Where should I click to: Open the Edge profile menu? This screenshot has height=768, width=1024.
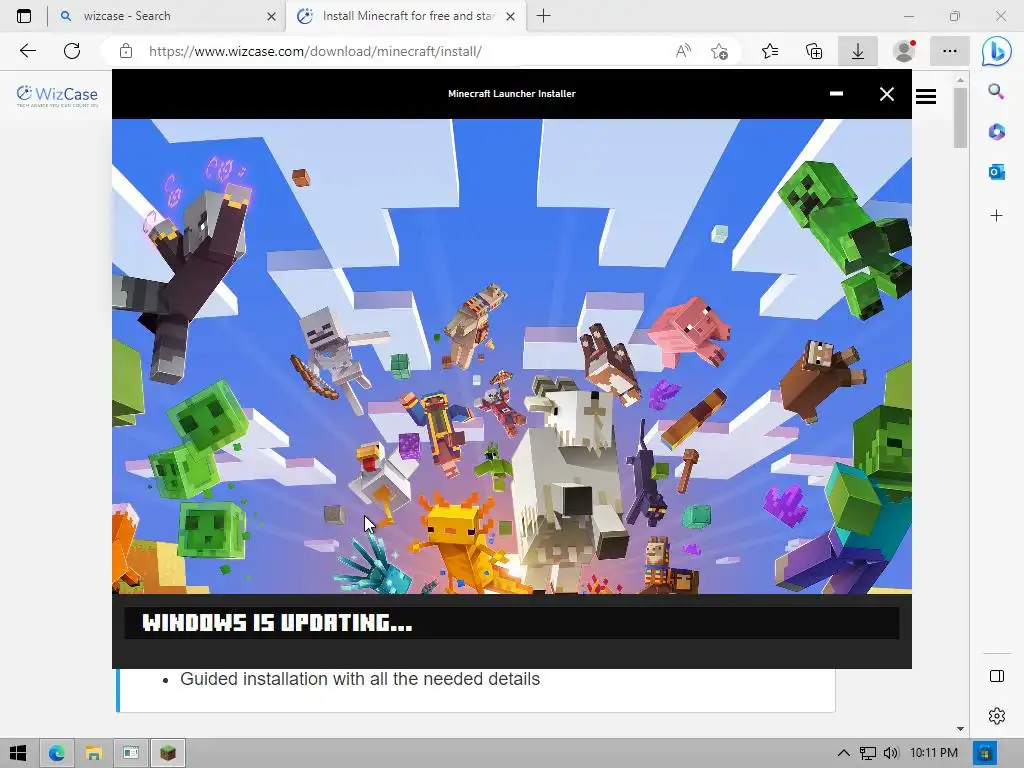(x=904, y=51)
